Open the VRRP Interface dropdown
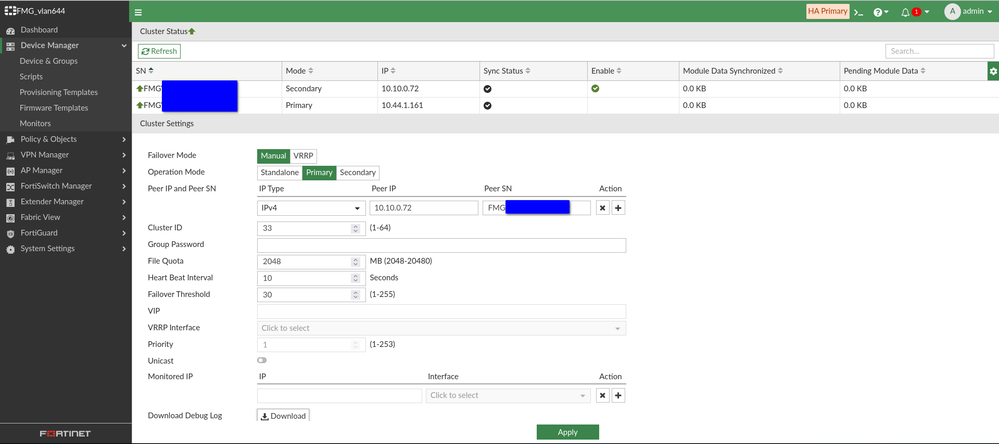The width and height of the screenshot is (999, 444). (442, 328)
